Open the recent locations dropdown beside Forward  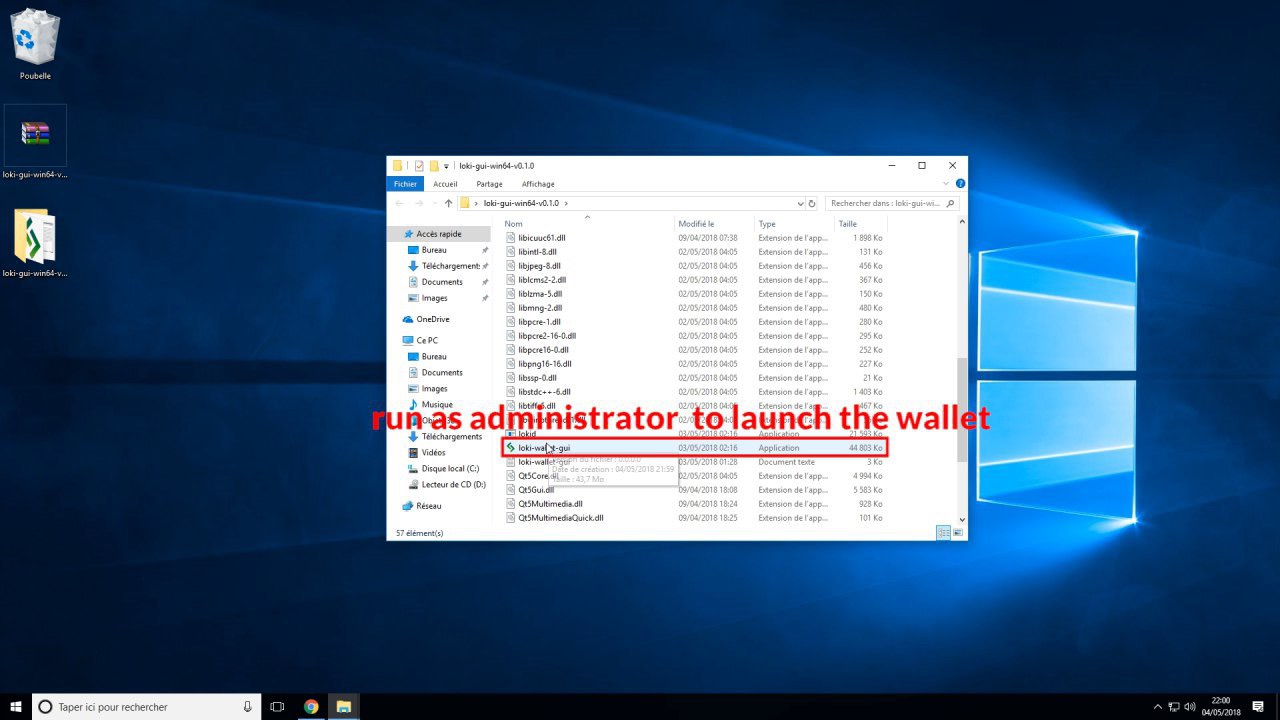[x=433, y=203]
